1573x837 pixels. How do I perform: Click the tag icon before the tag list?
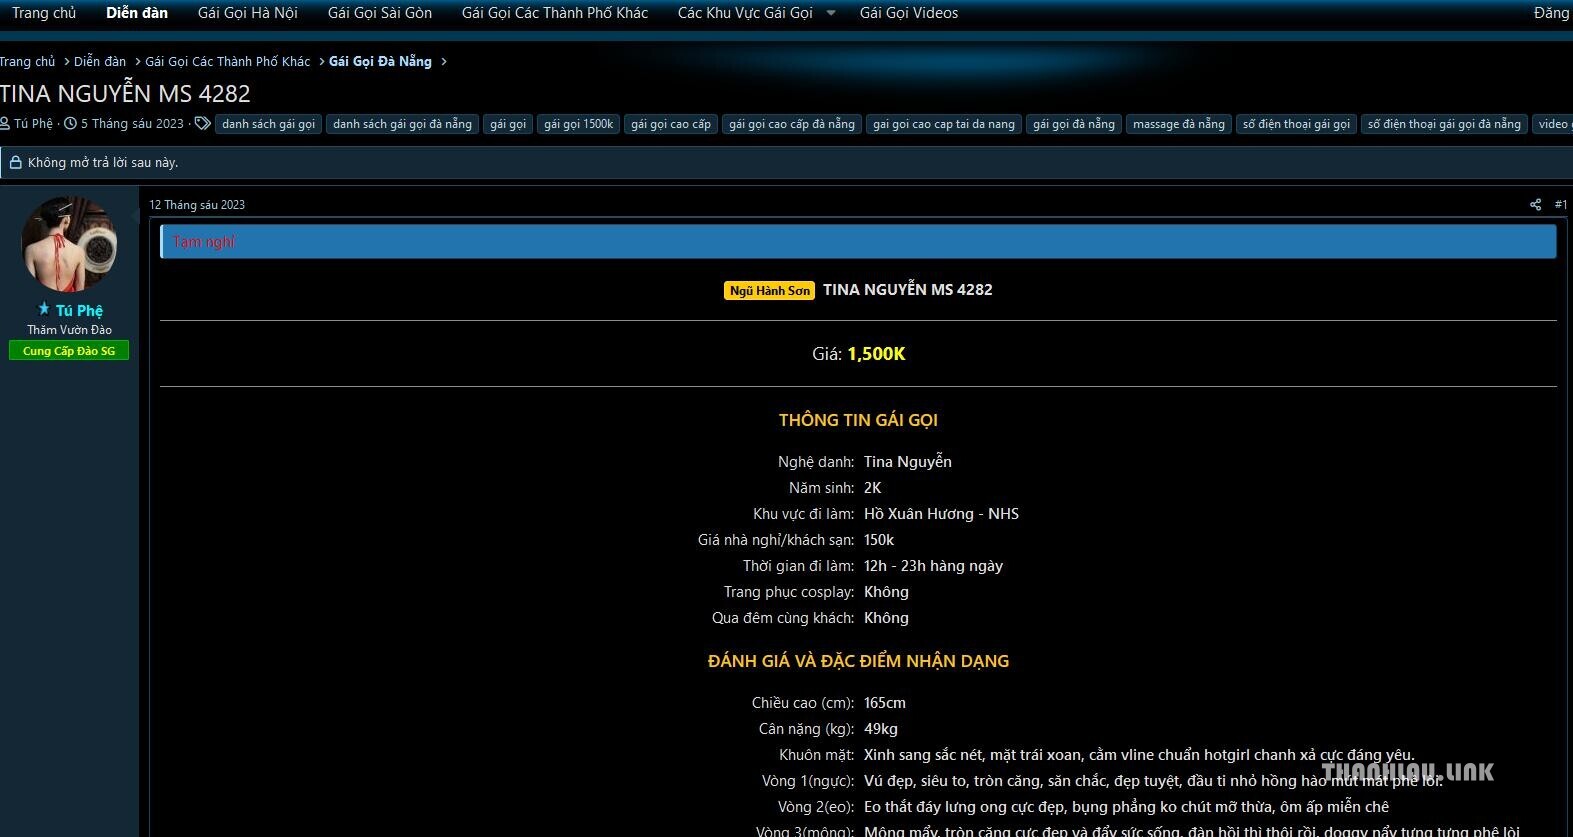202,124
